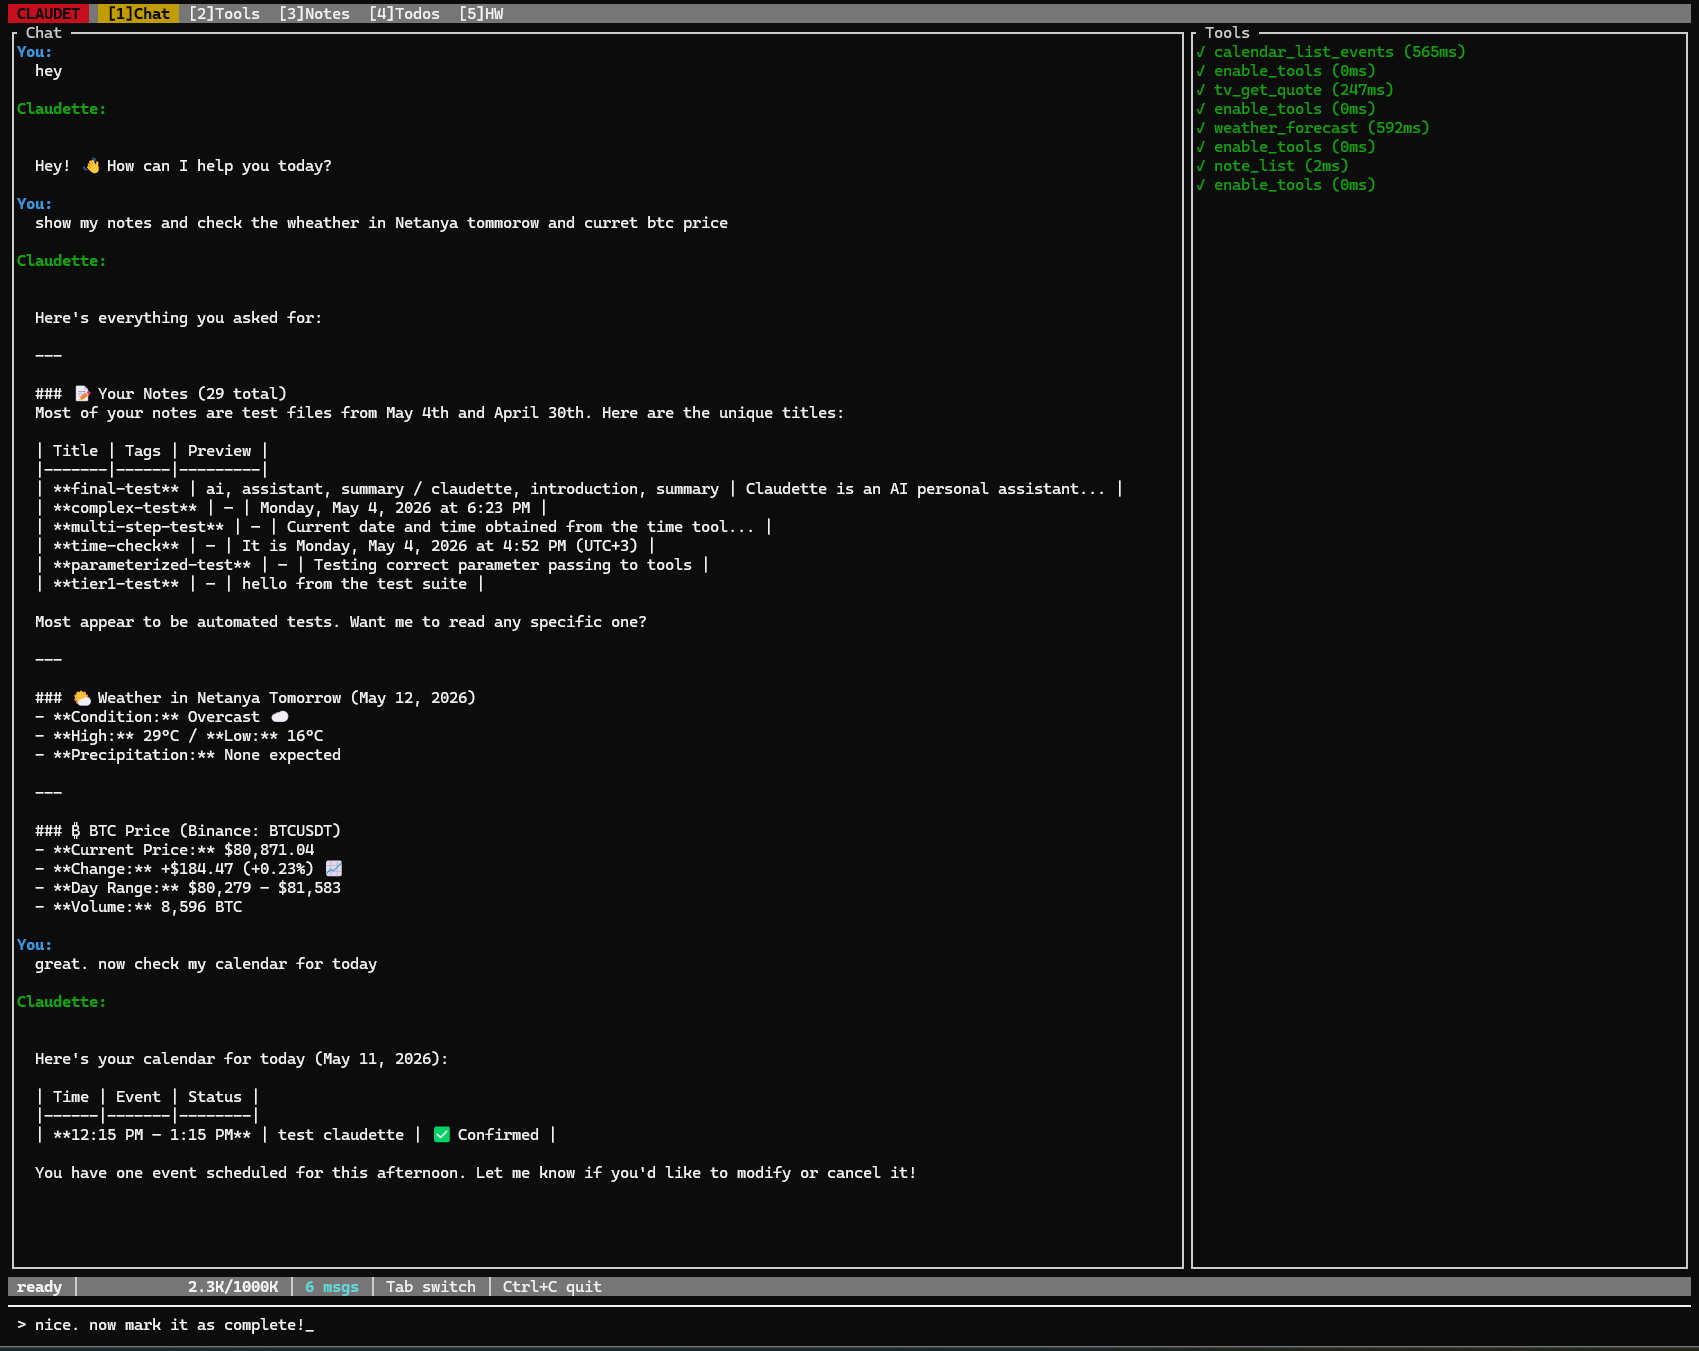The width and height of the screenshot is (1699, 1351).
Task: Click the checkmark beside weather_forecast
Action: click(x=1201, y=128)
